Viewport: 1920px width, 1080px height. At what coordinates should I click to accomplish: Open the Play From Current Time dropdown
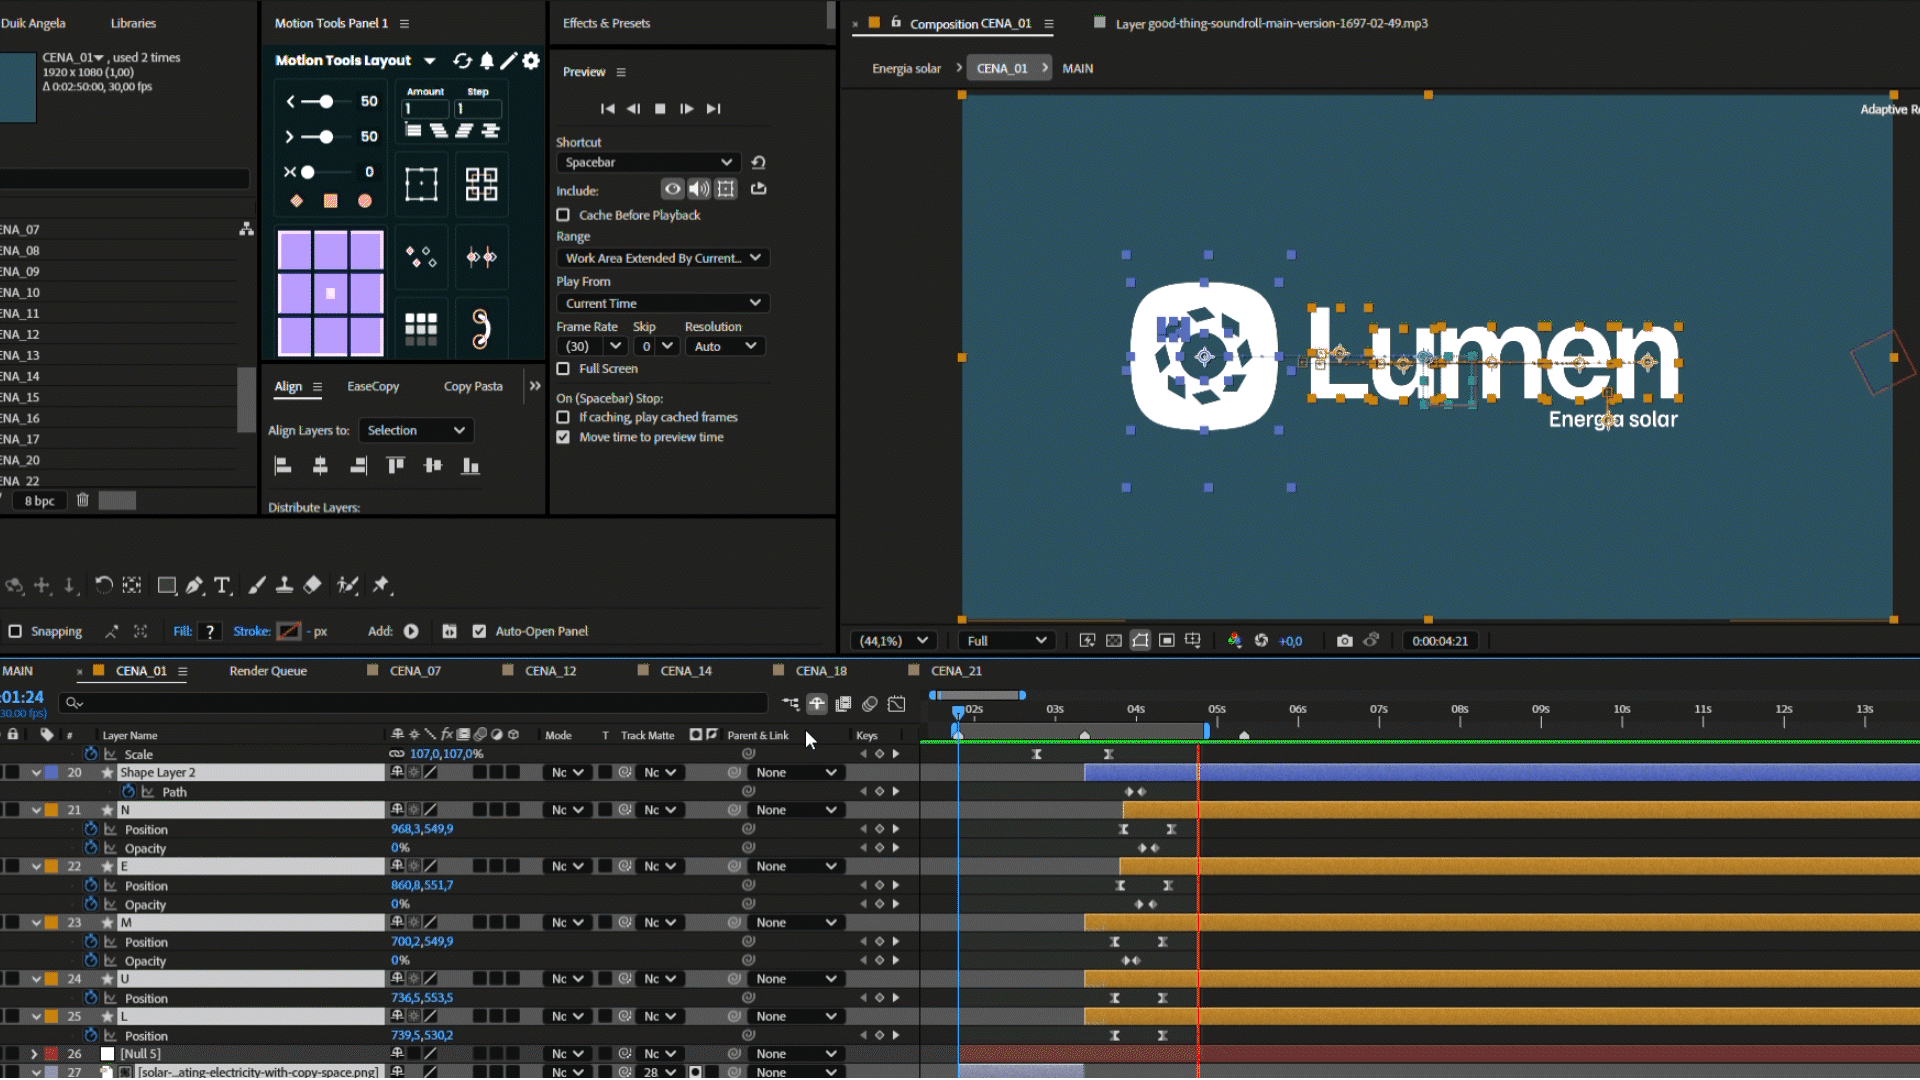tap(662, 303)
